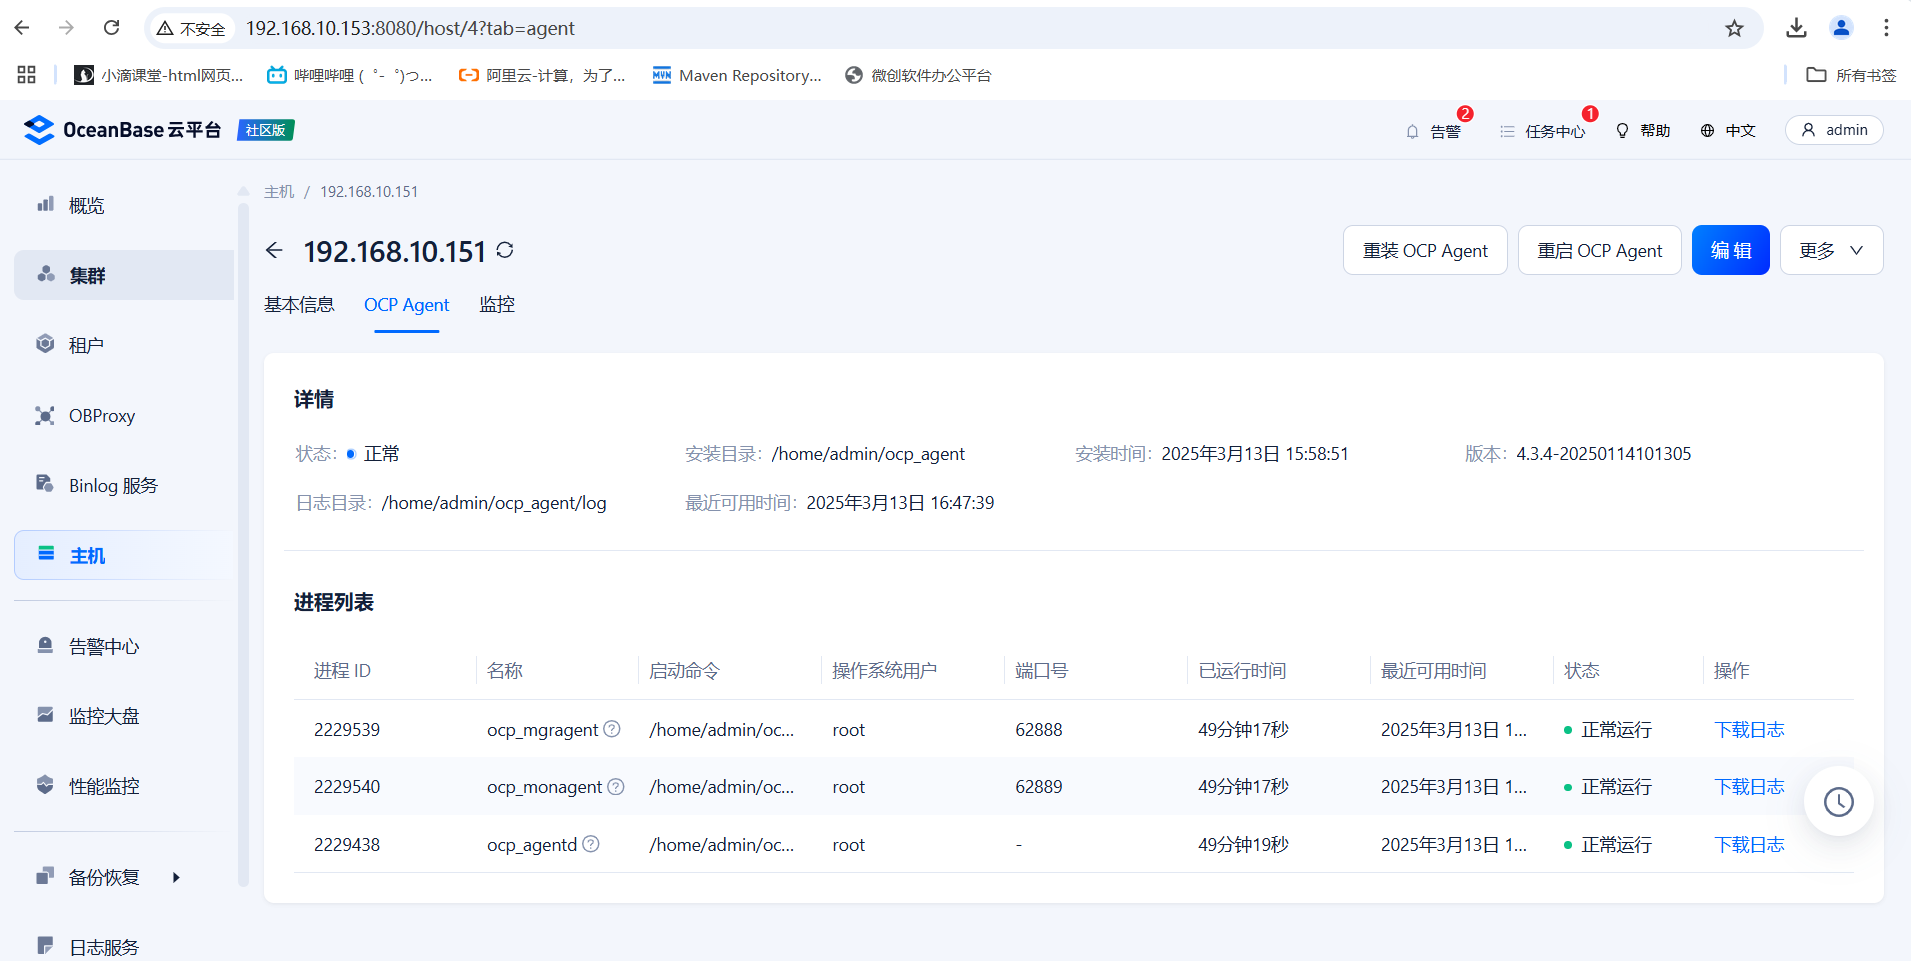Open 告警中心 alert center in sidebar
Image resolution: width=1911 pixels, height=961 pixels.
coord(124,646)
